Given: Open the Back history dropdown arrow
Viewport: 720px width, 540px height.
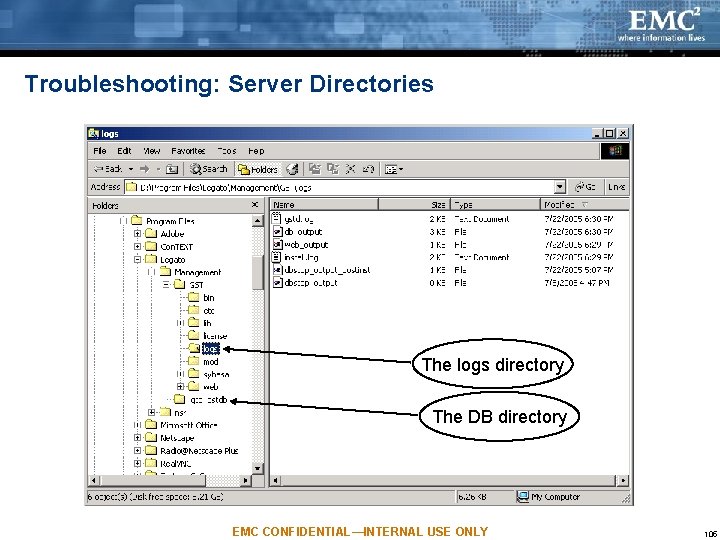Looking at the screenshot, I should [x=130, y=169].
